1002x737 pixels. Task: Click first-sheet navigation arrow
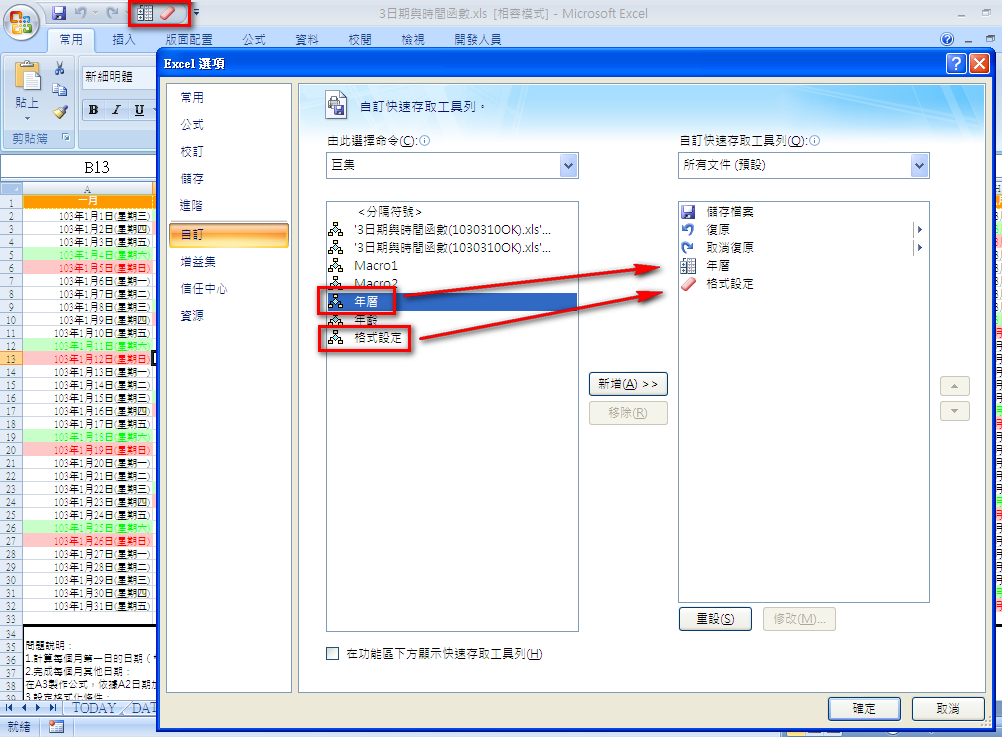tap(9, 708)
